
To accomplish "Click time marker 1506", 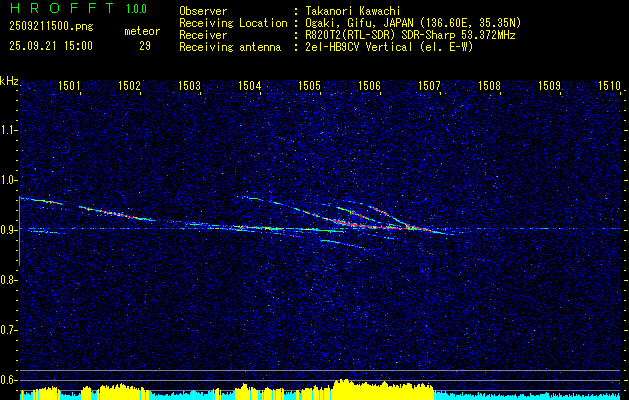I will [x=369, y=85].
